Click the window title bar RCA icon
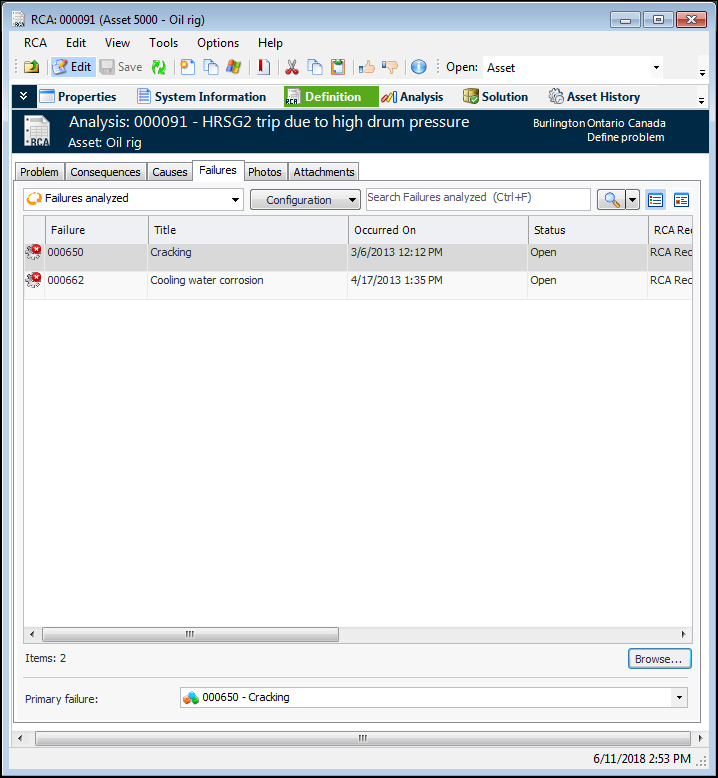718x778 pixels. (x=19, y=19)
